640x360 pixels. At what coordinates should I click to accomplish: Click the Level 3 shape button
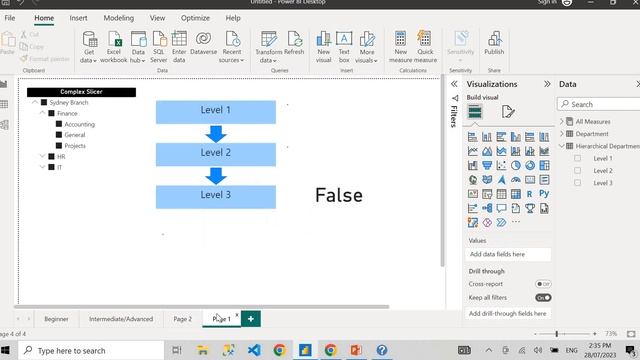coord(216,197)
